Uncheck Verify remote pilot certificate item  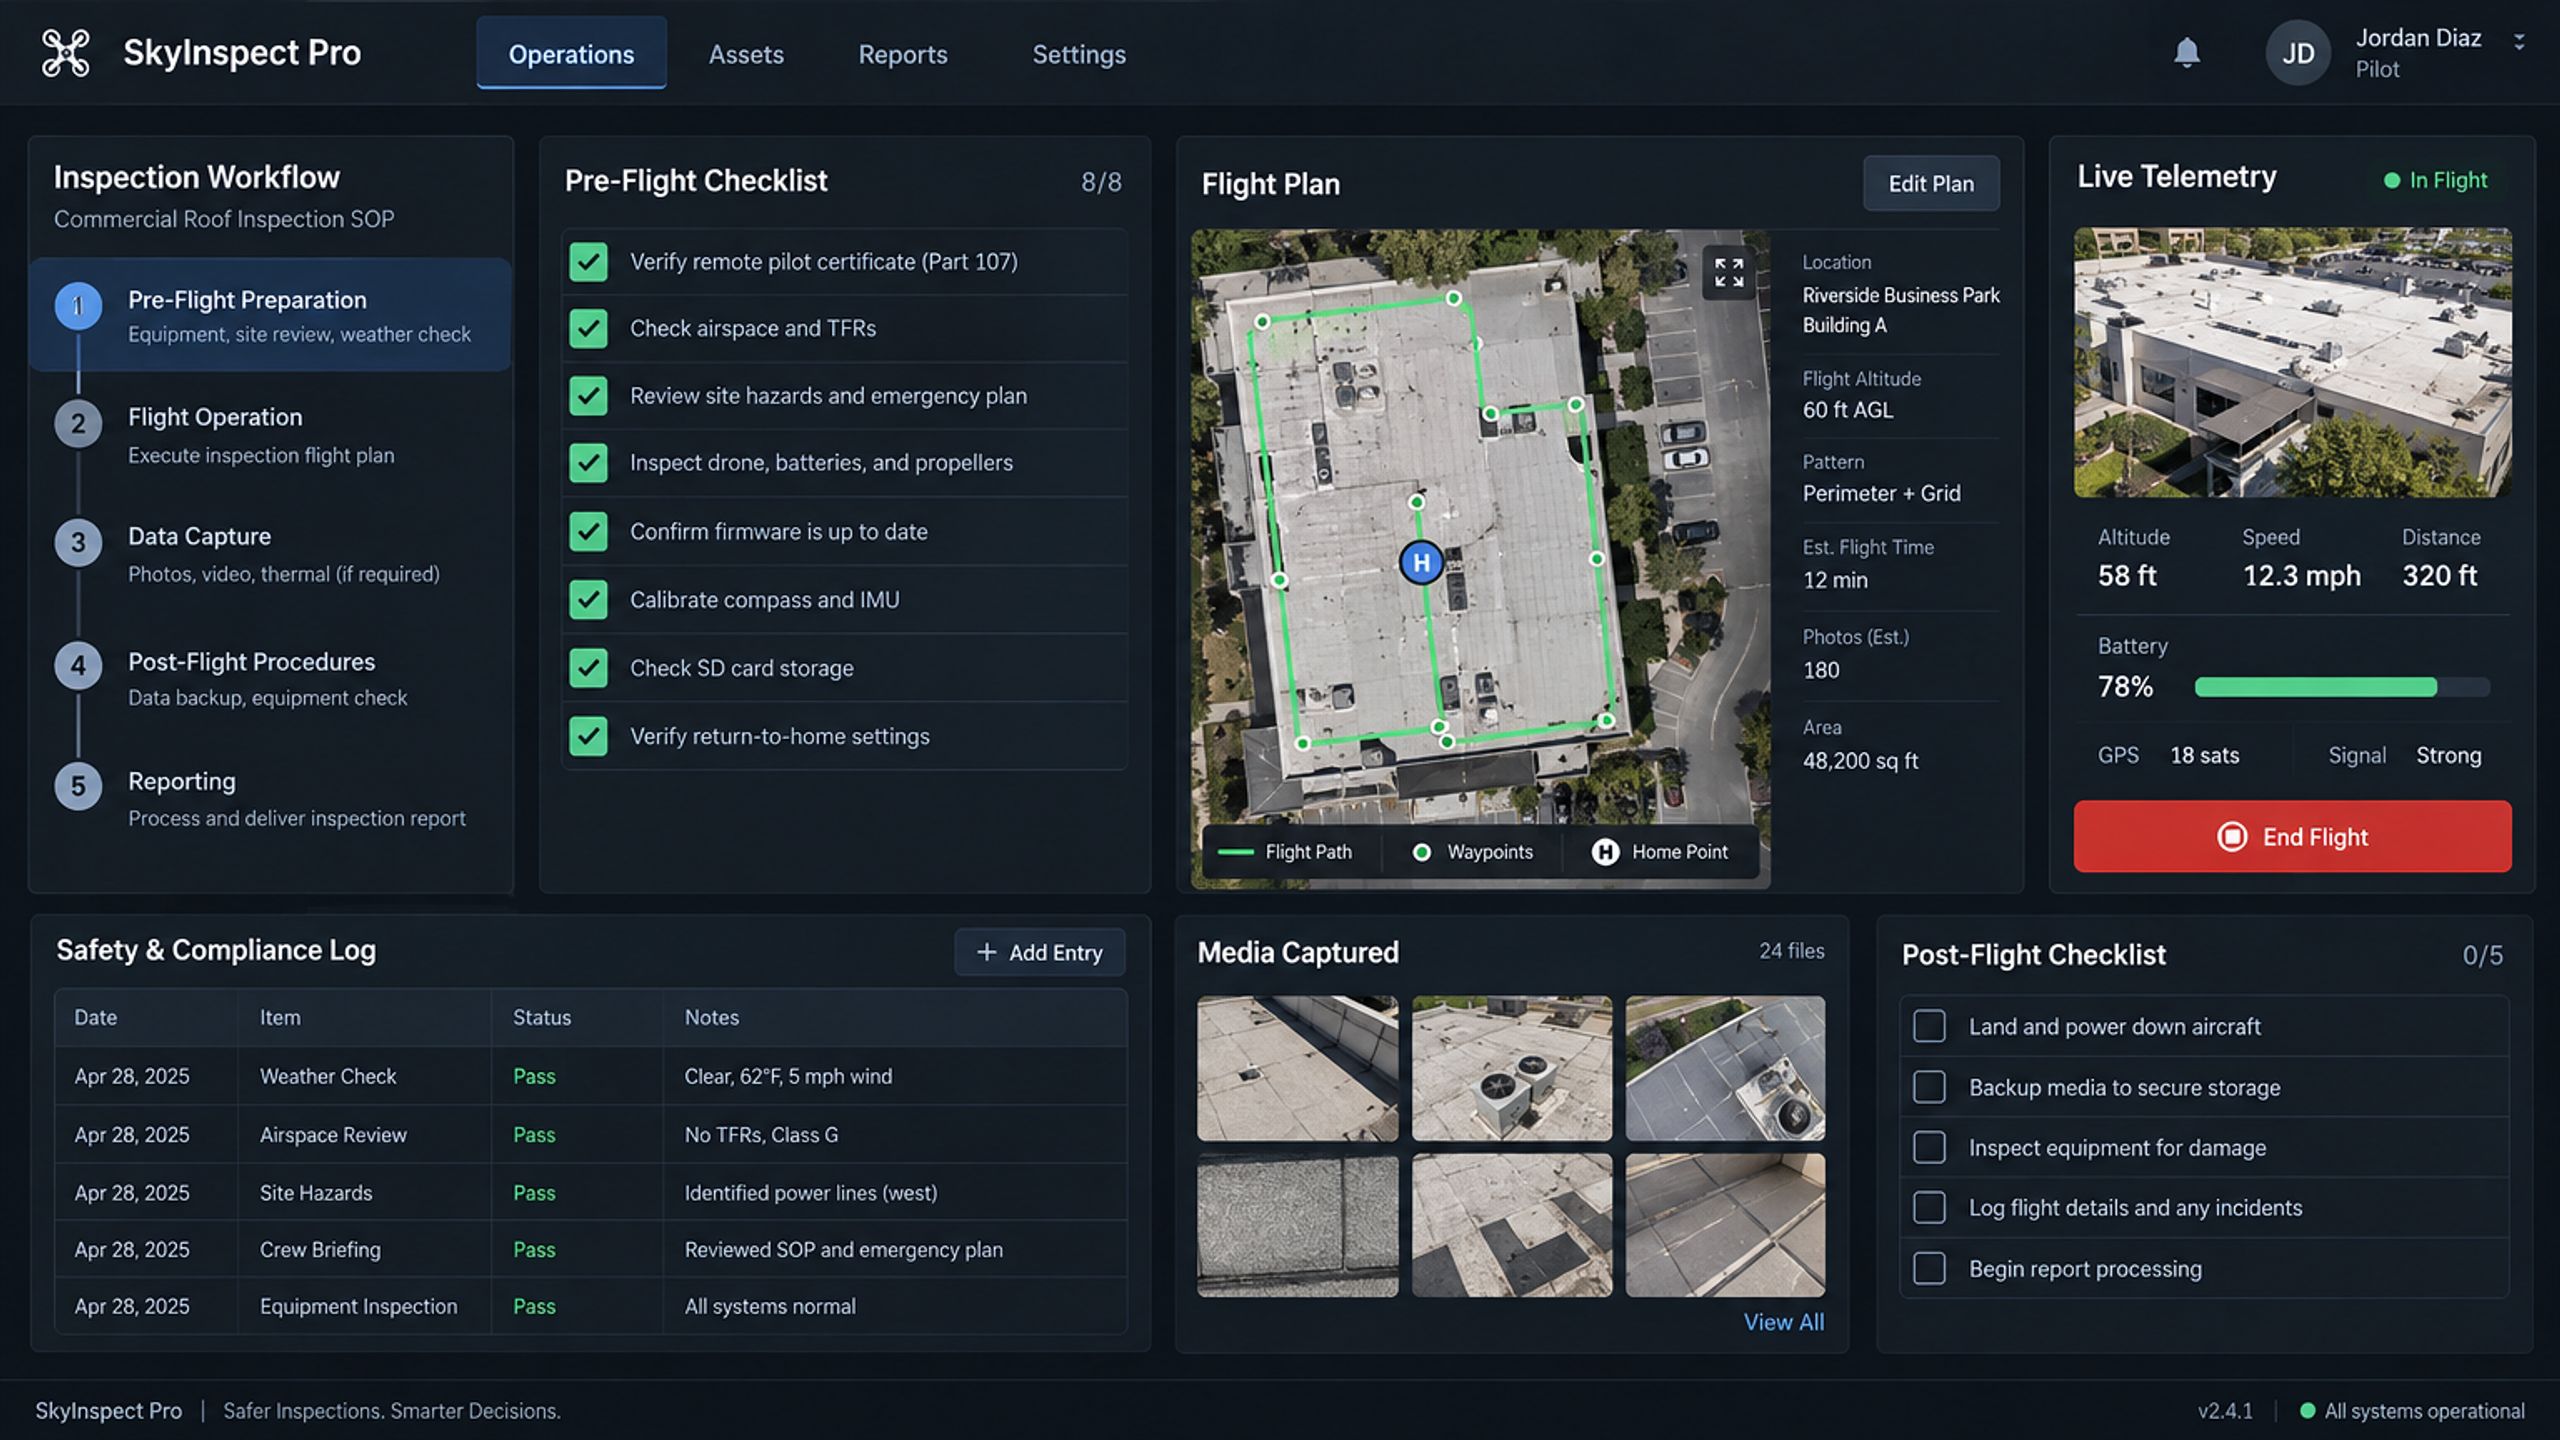click(x=588, y=262)
